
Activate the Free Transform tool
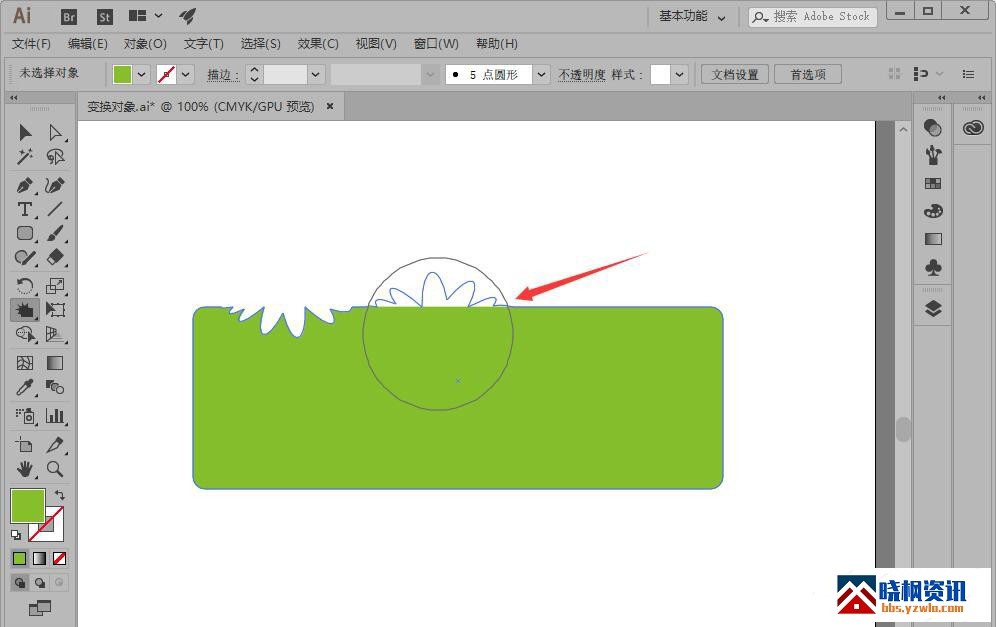click(55, 310)
